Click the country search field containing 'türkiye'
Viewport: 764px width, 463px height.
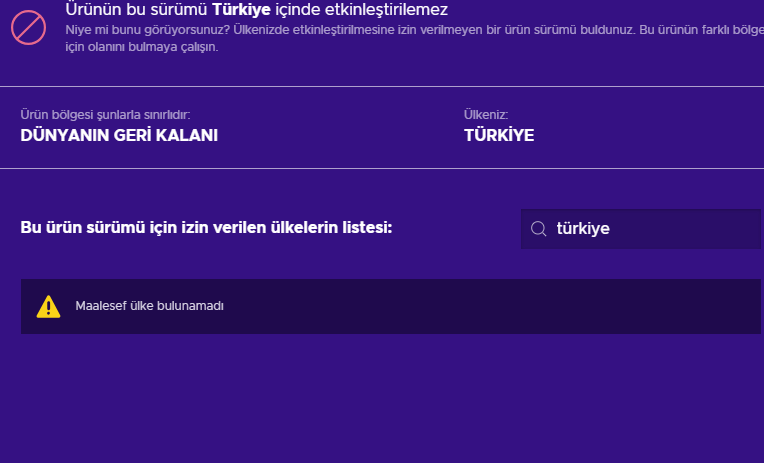(x=641, y=229)
